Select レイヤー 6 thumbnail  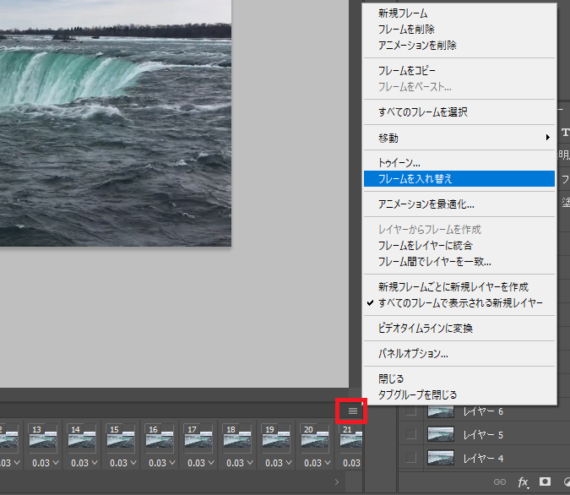tap(441, 411)
